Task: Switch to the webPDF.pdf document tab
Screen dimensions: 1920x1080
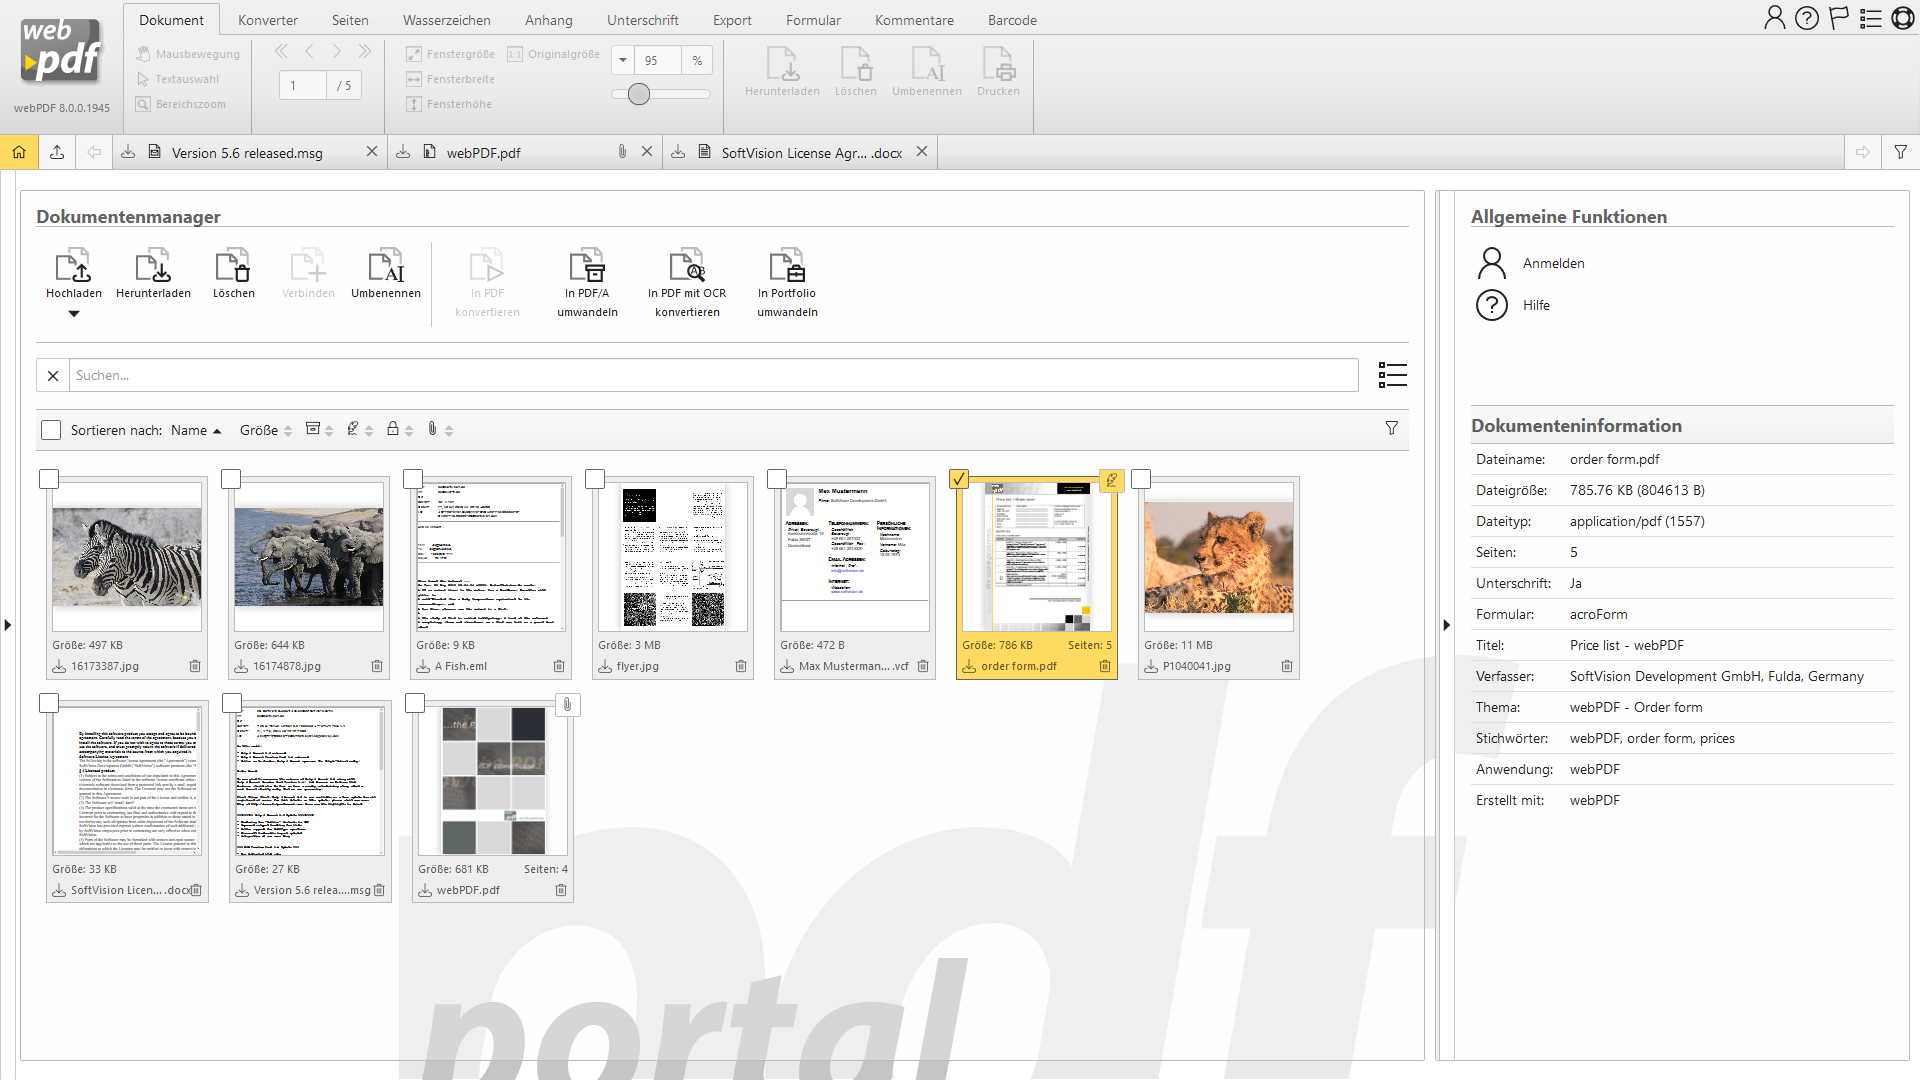Action: [484, 153]
